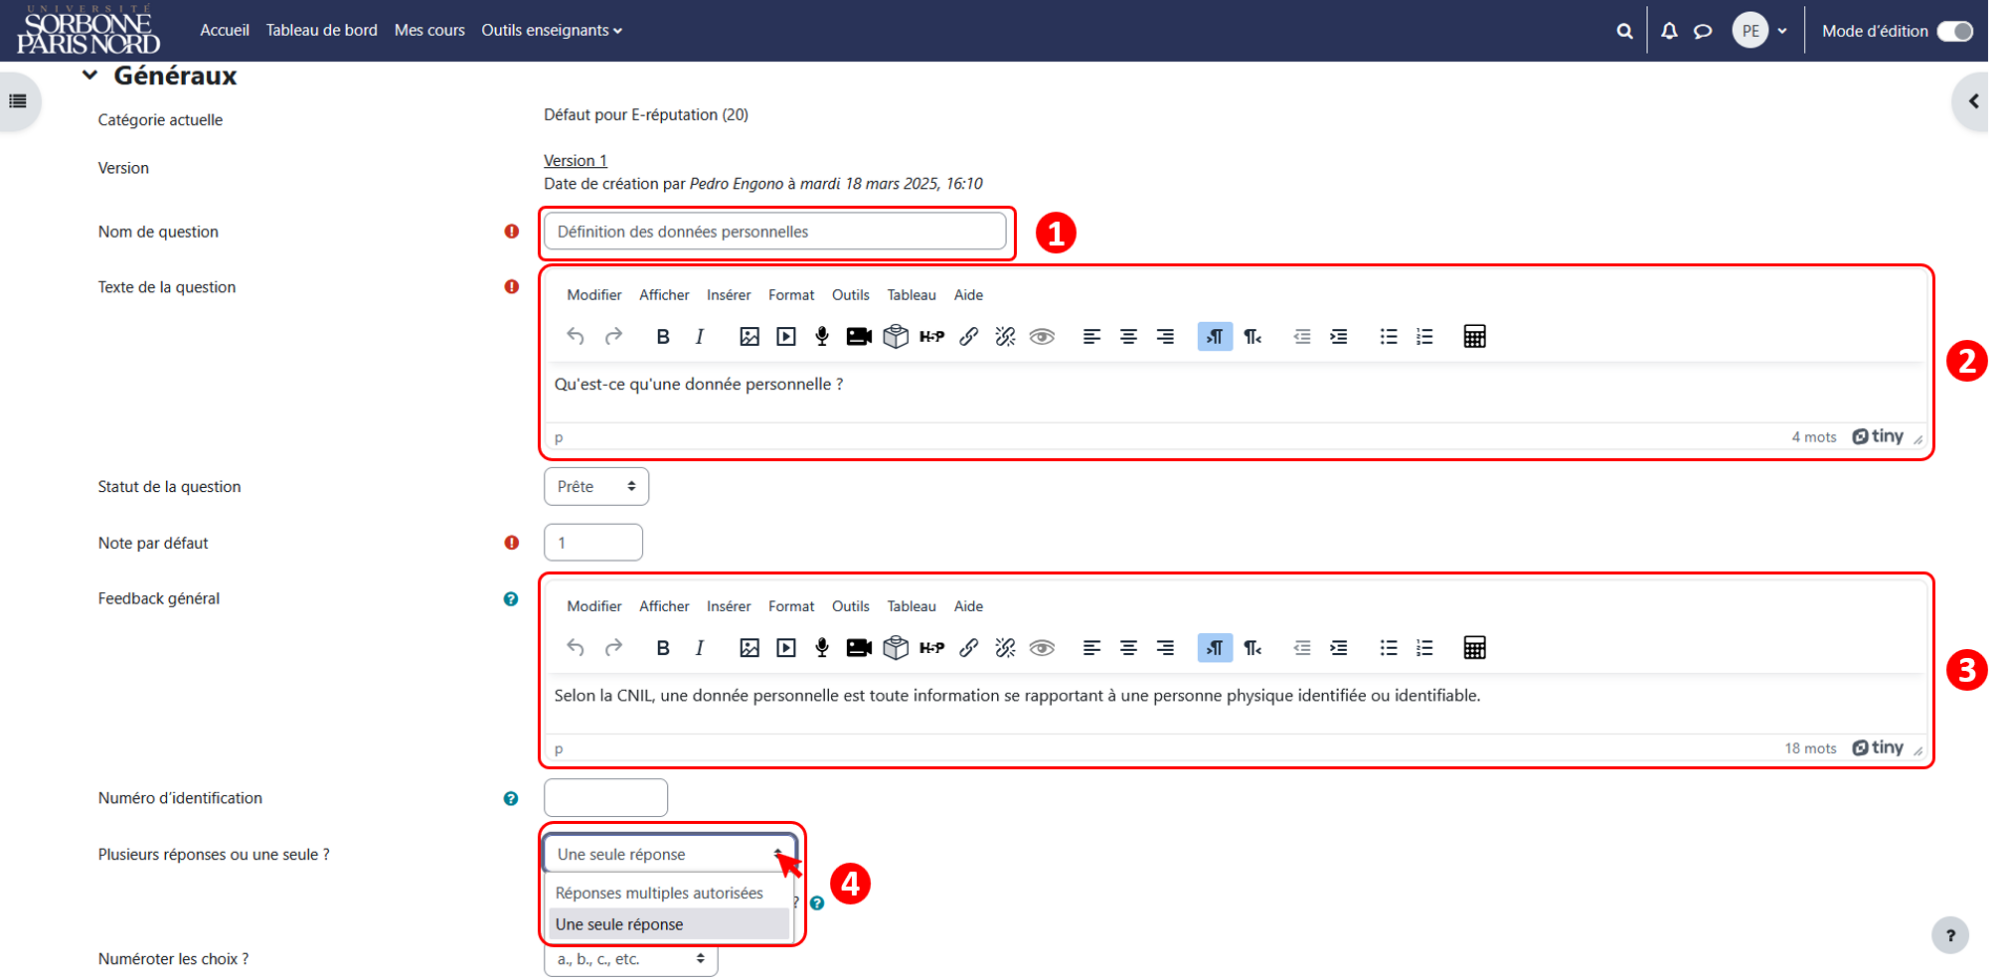Open Statut de la question dropdown
The width and height of the screenshot is (2000, 979).
596,487
